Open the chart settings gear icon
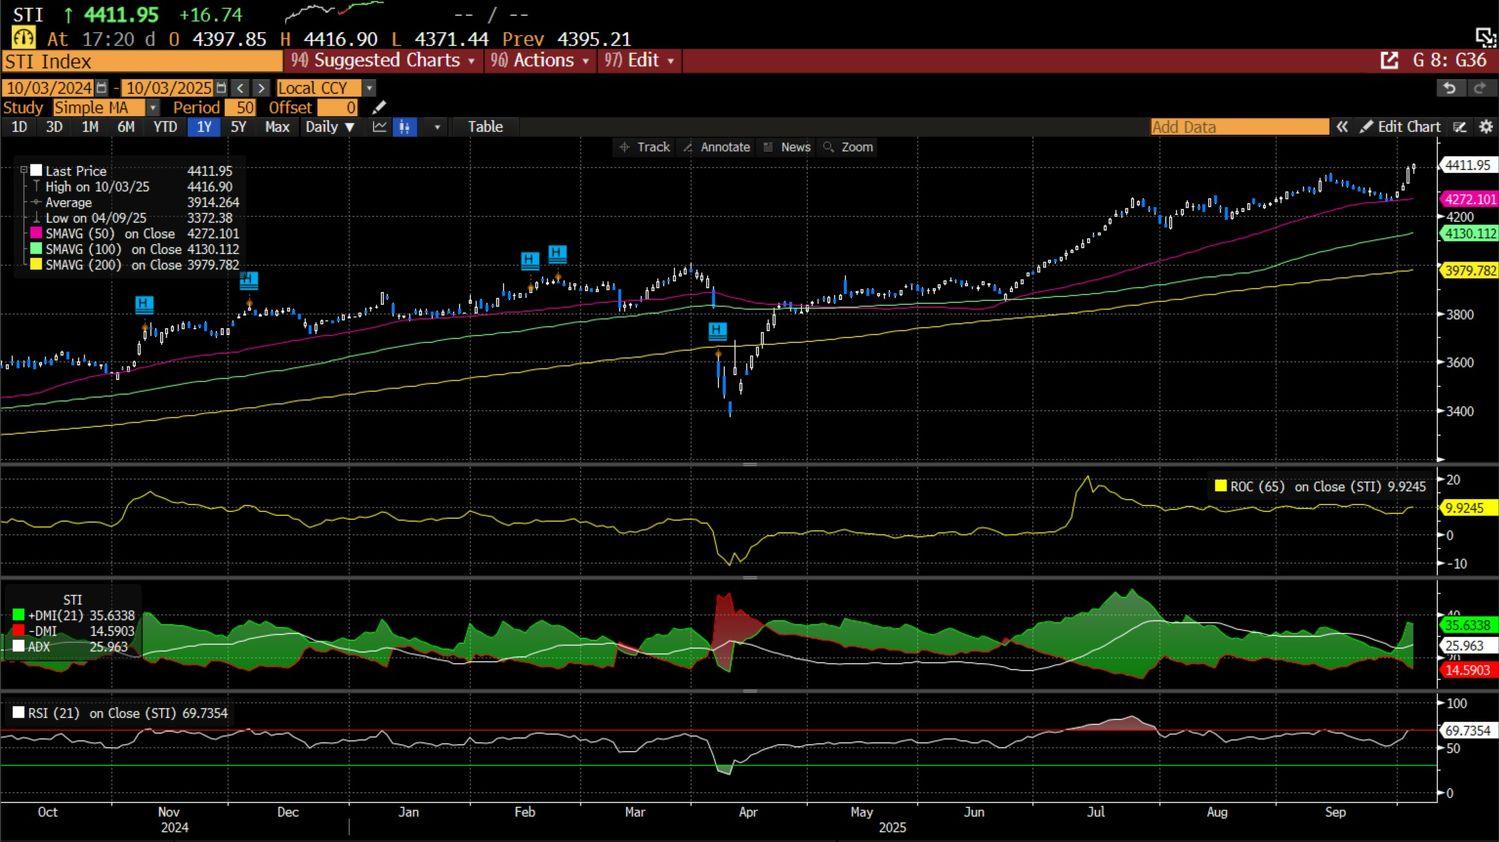Viewport: 1499px width, 842px height. (x=1486, y=127)
